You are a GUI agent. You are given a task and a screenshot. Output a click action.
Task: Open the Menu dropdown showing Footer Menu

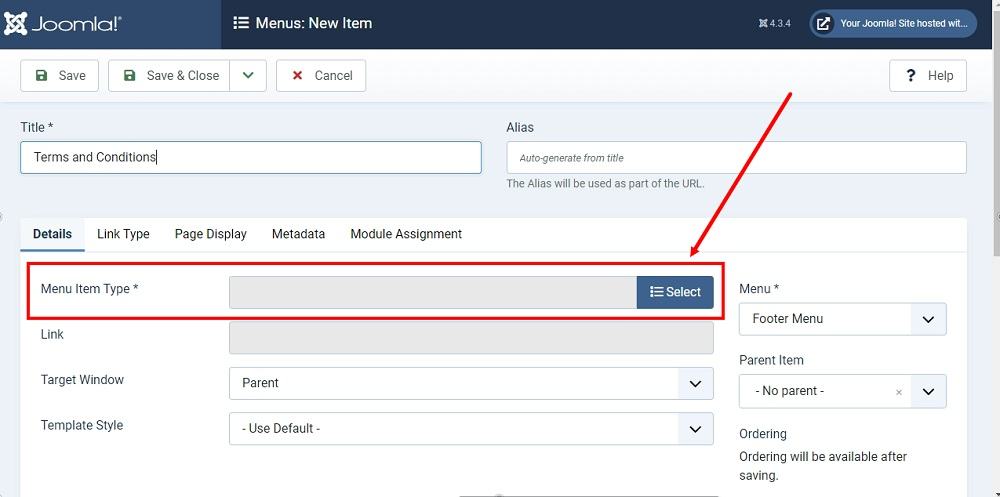click(x=842, y=319)
